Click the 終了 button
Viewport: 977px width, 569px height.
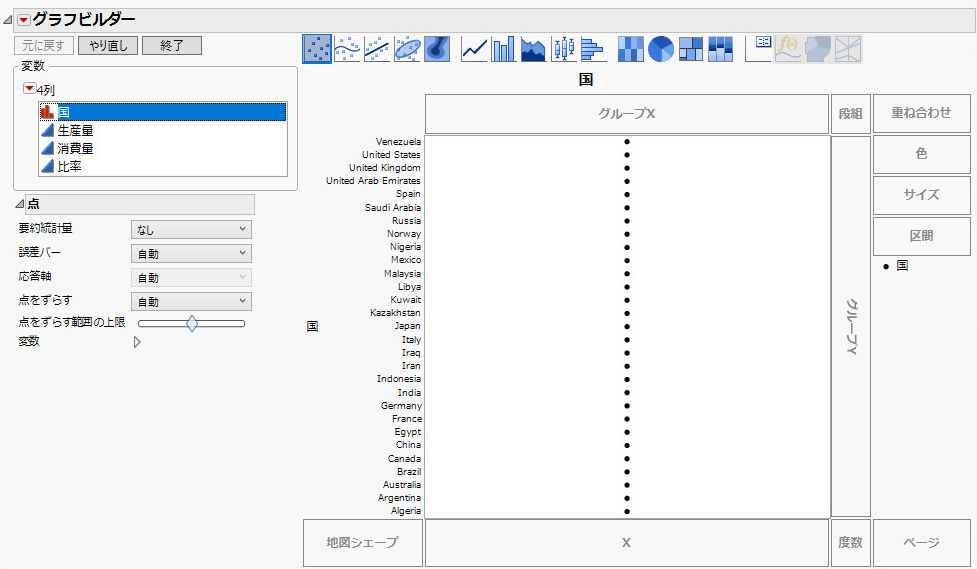(x=172, y=46)
